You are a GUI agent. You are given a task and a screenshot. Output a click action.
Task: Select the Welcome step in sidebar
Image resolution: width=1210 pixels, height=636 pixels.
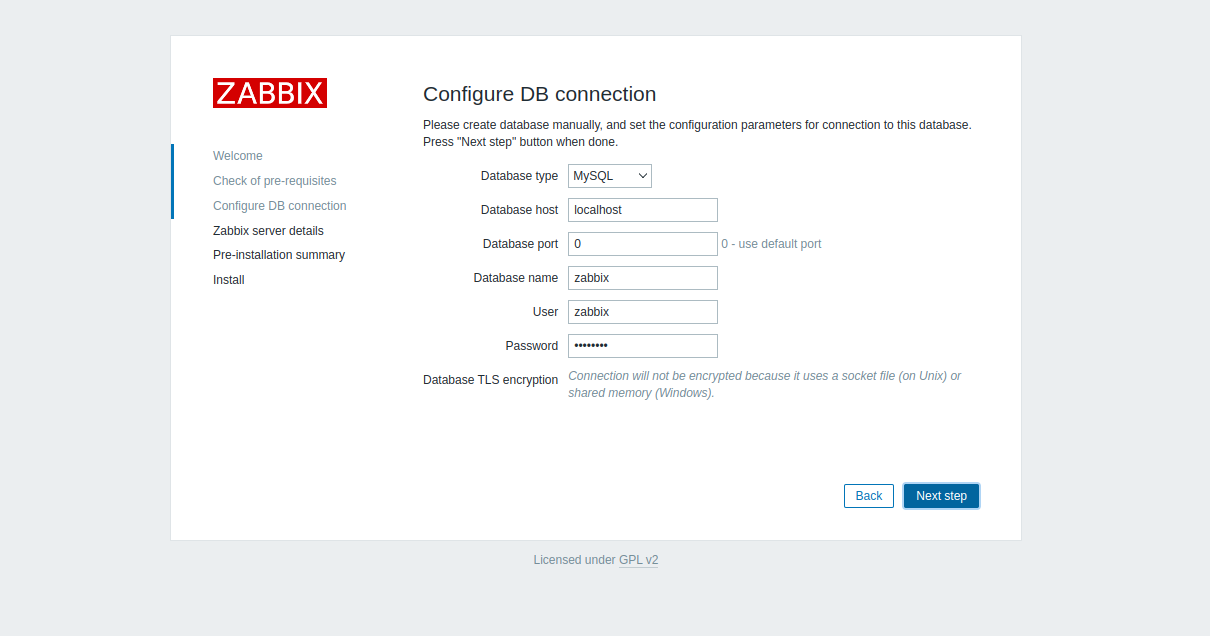pyautogui.click(x=238, y=156)
